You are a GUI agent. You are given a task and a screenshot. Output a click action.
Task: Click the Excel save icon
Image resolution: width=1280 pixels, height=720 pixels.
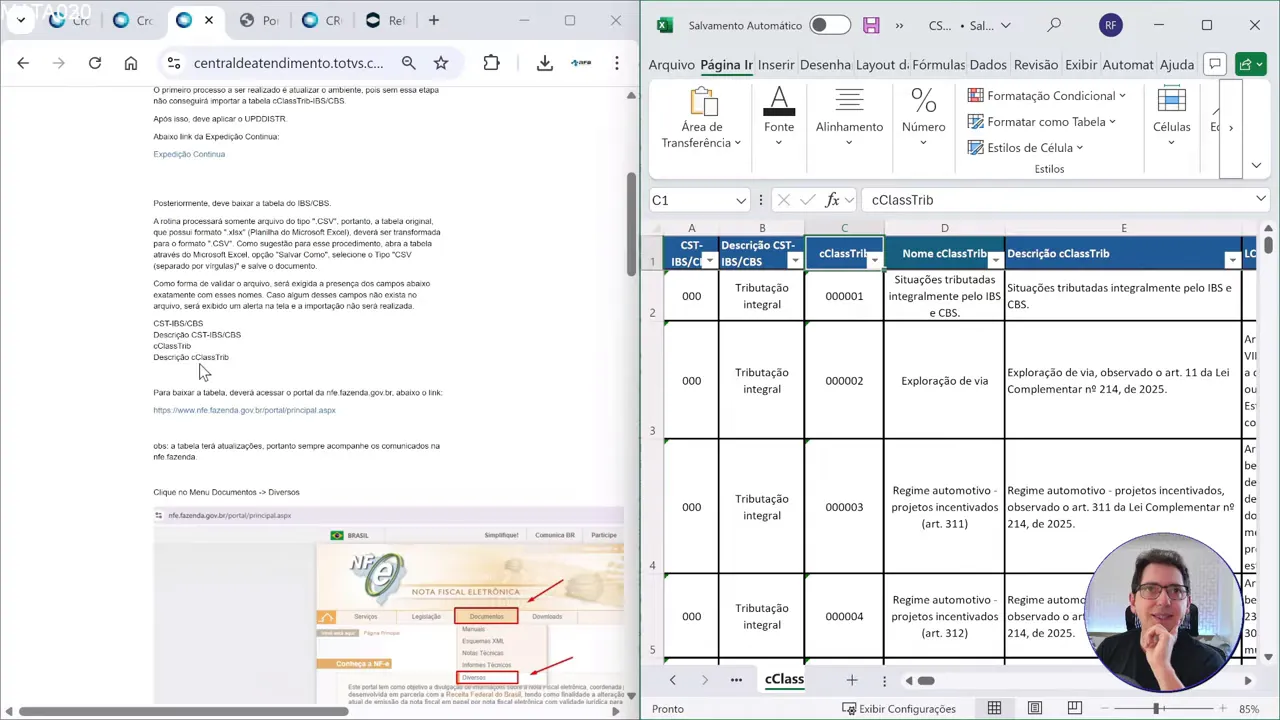(871, 25)
